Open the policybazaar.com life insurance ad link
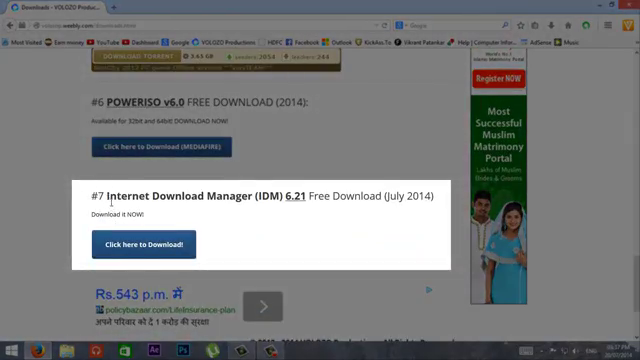 click(x=170, y=310)
